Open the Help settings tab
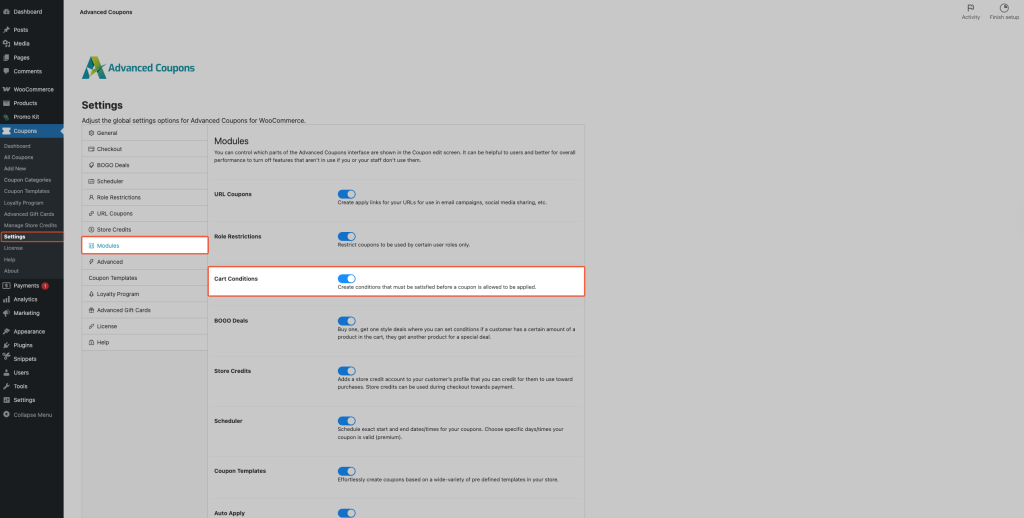The image size is (1024, 518). click(x=144, y=342)
